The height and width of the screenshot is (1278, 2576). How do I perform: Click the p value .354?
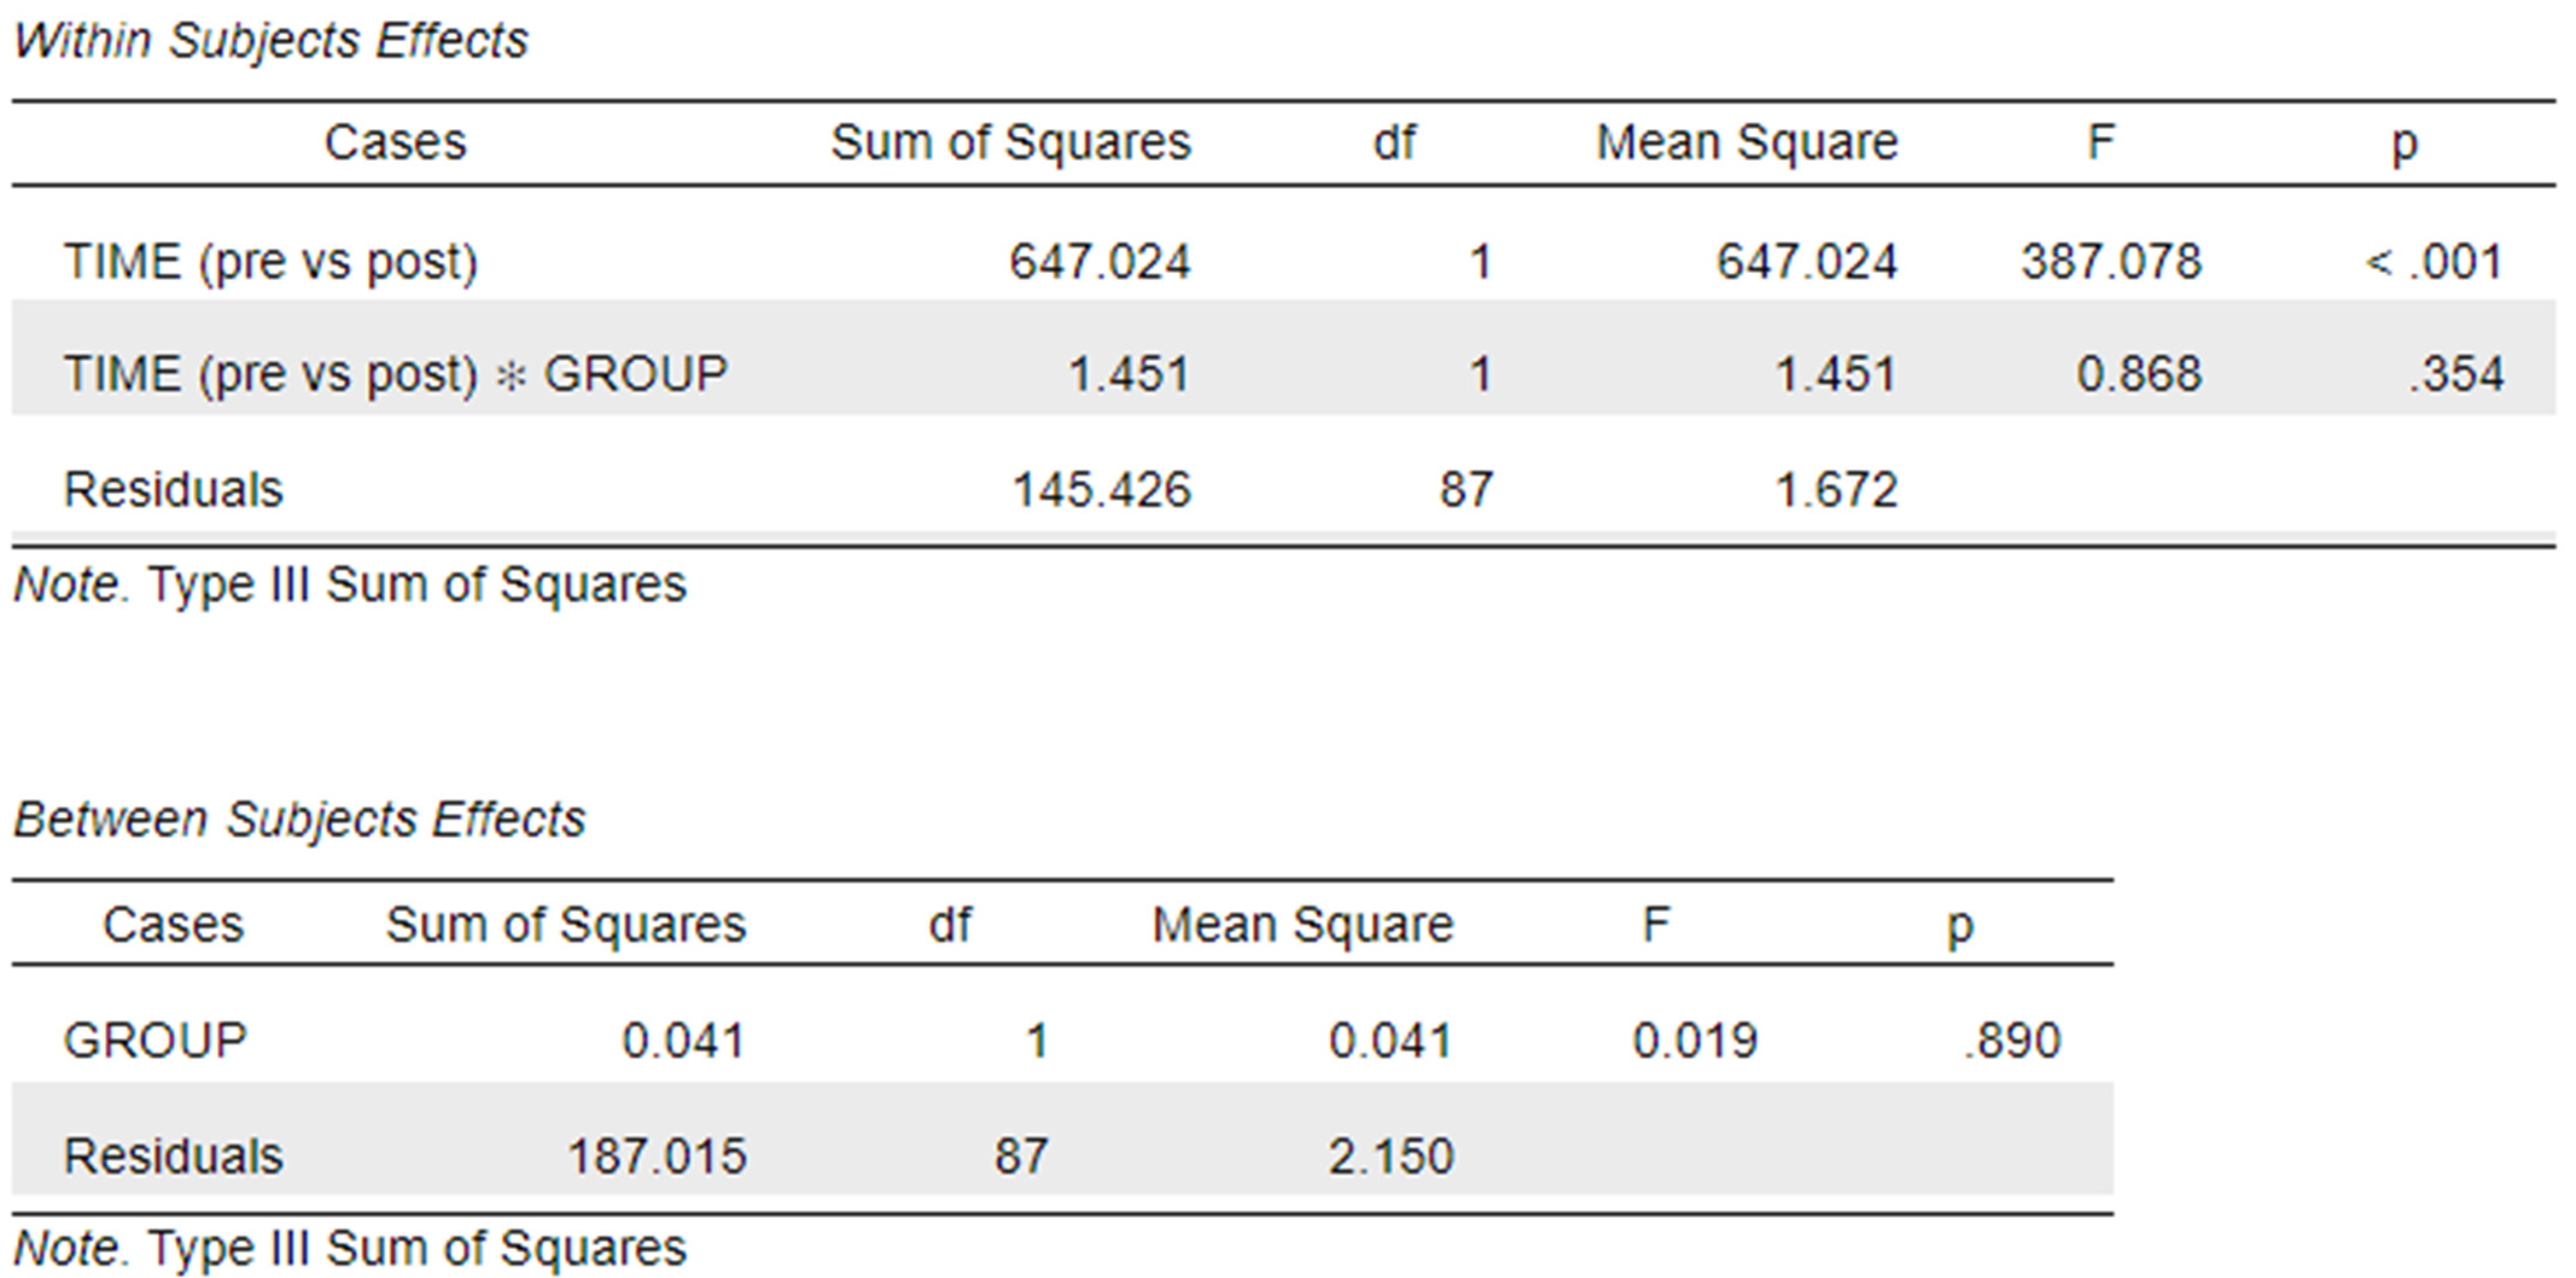(2456, 374)
